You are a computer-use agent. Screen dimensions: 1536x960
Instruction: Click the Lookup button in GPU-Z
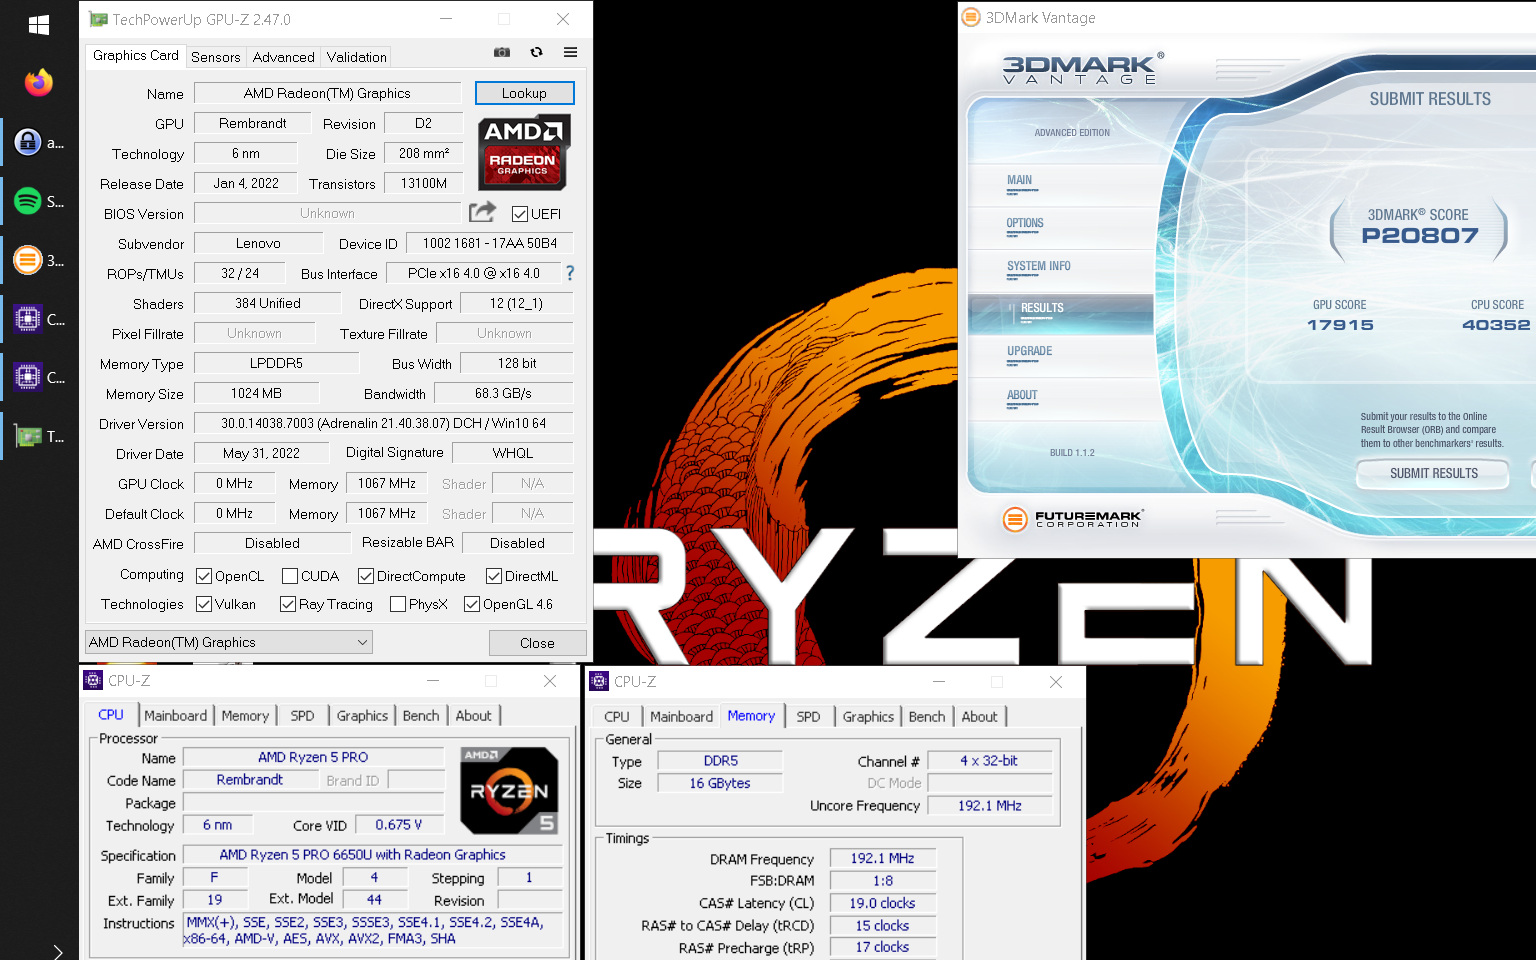524,93
